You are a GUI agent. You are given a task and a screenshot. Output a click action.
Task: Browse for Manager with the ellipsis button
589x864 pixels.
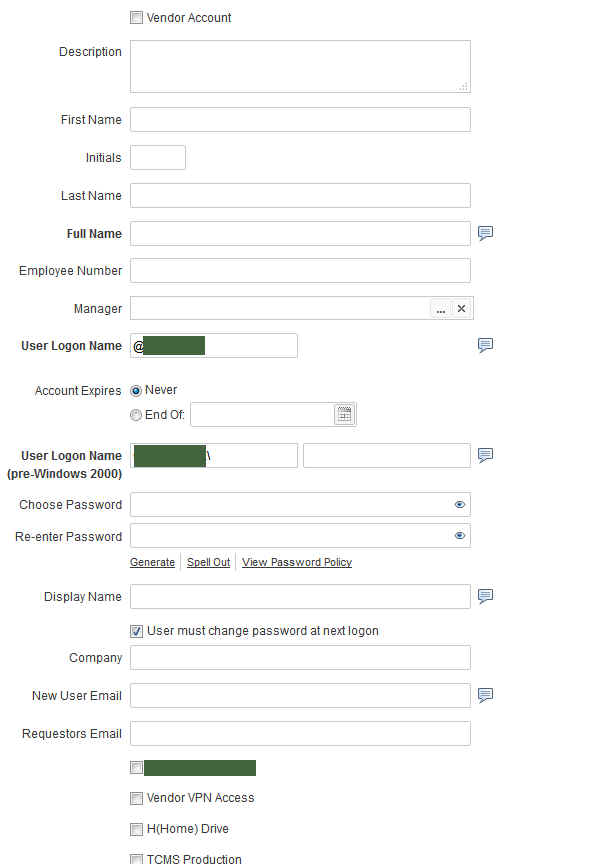(x=441, y=309)
